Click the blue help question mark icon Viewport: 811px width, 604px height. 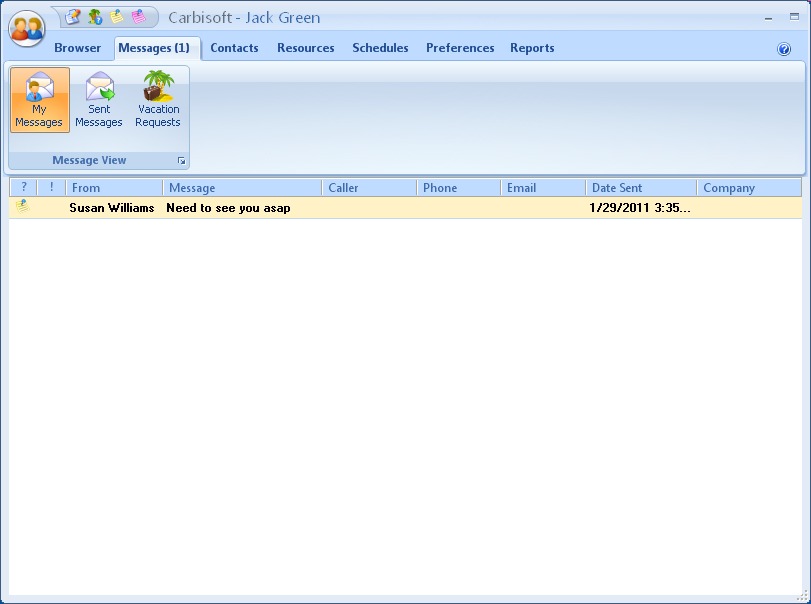point(784,49)
